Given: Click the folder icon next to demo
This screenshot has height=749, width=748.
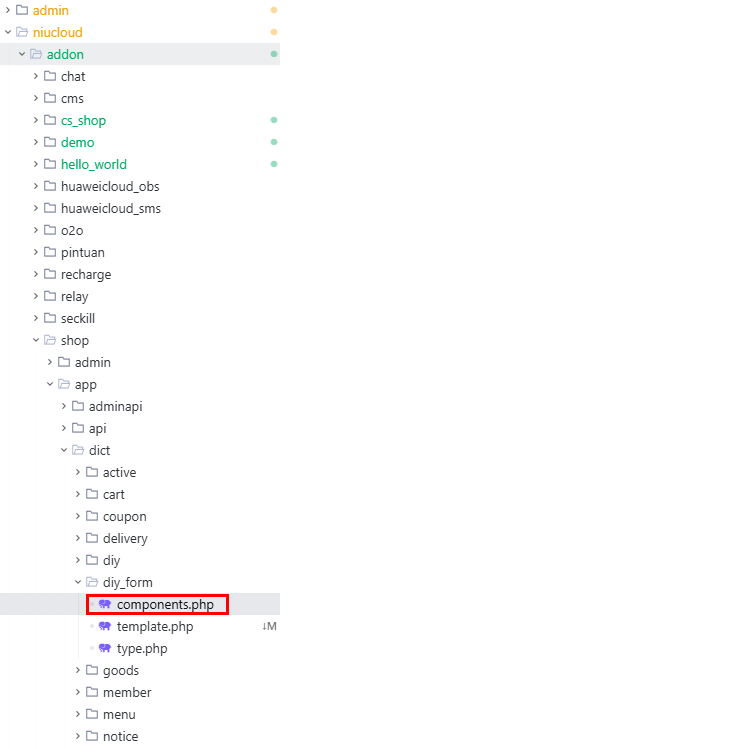Looking at the screenshot, I should 50,142.
